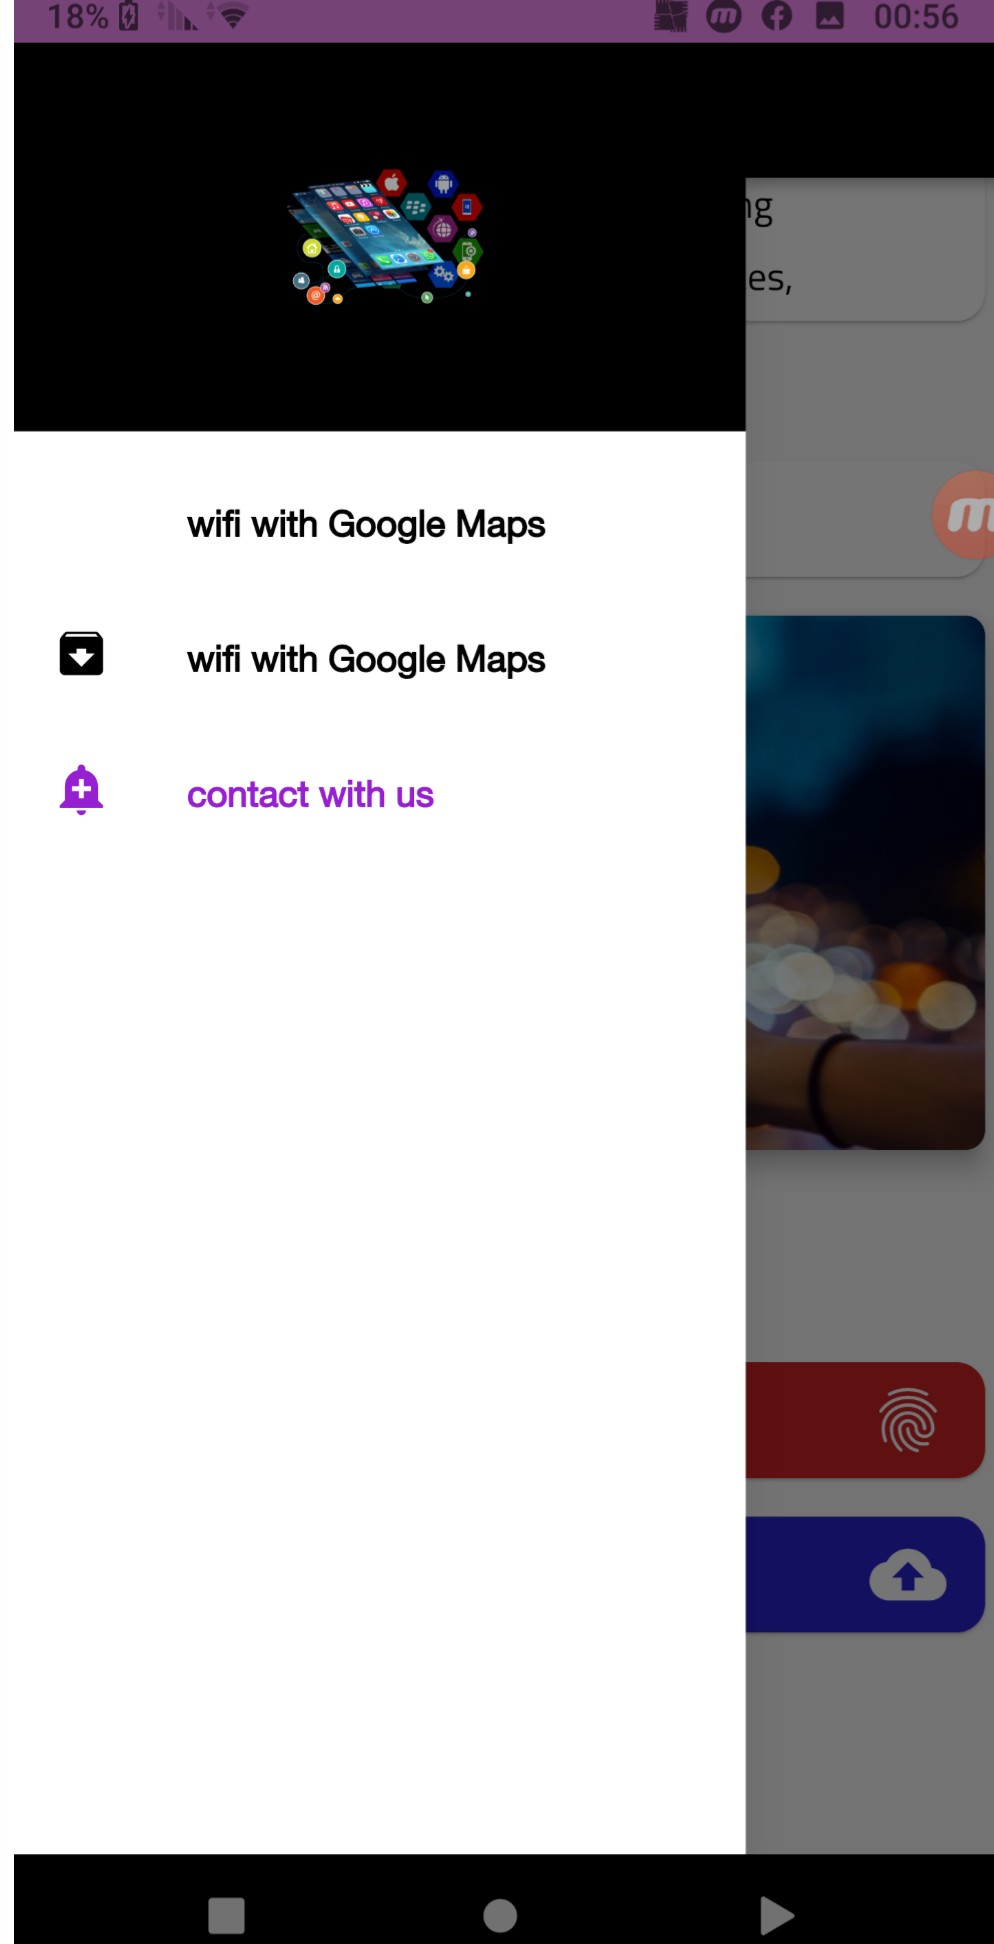The height and width of the screenshot is (1944, 994).
Task: Tap the Facebook notification icon in status bar
Action: click(777, 16)
